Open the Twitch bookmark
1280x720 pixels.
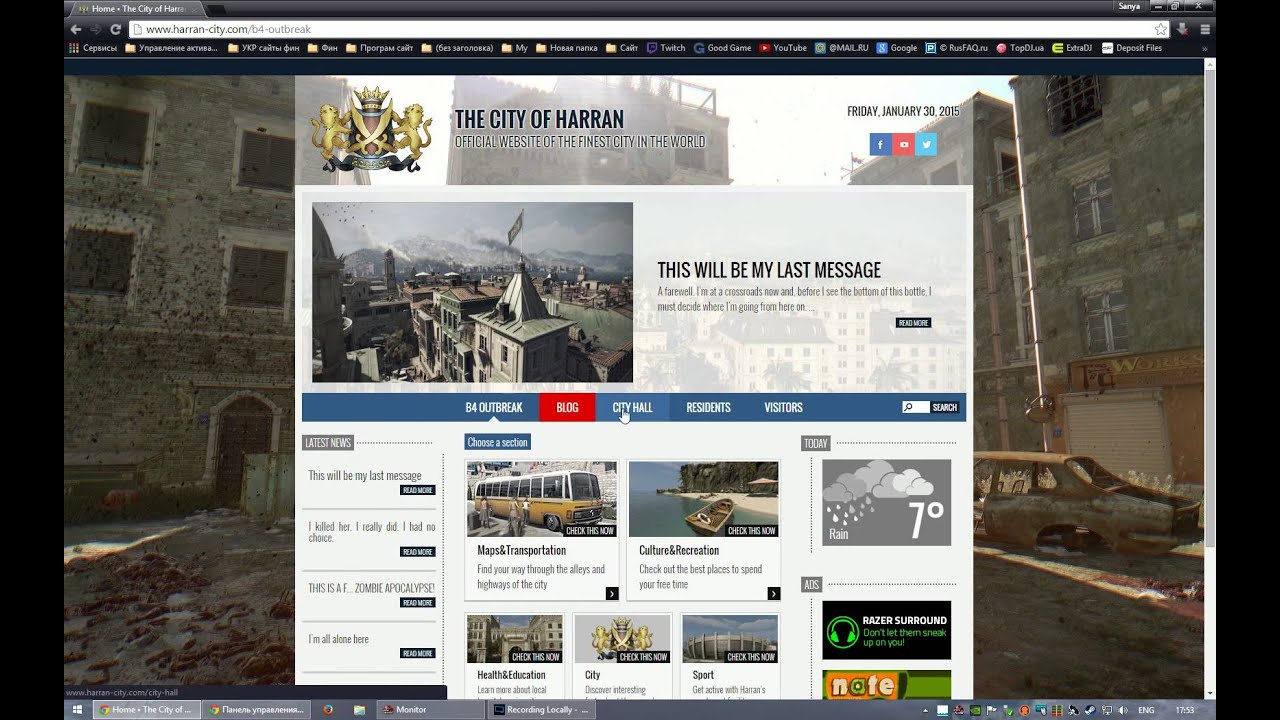coord(666,48)
